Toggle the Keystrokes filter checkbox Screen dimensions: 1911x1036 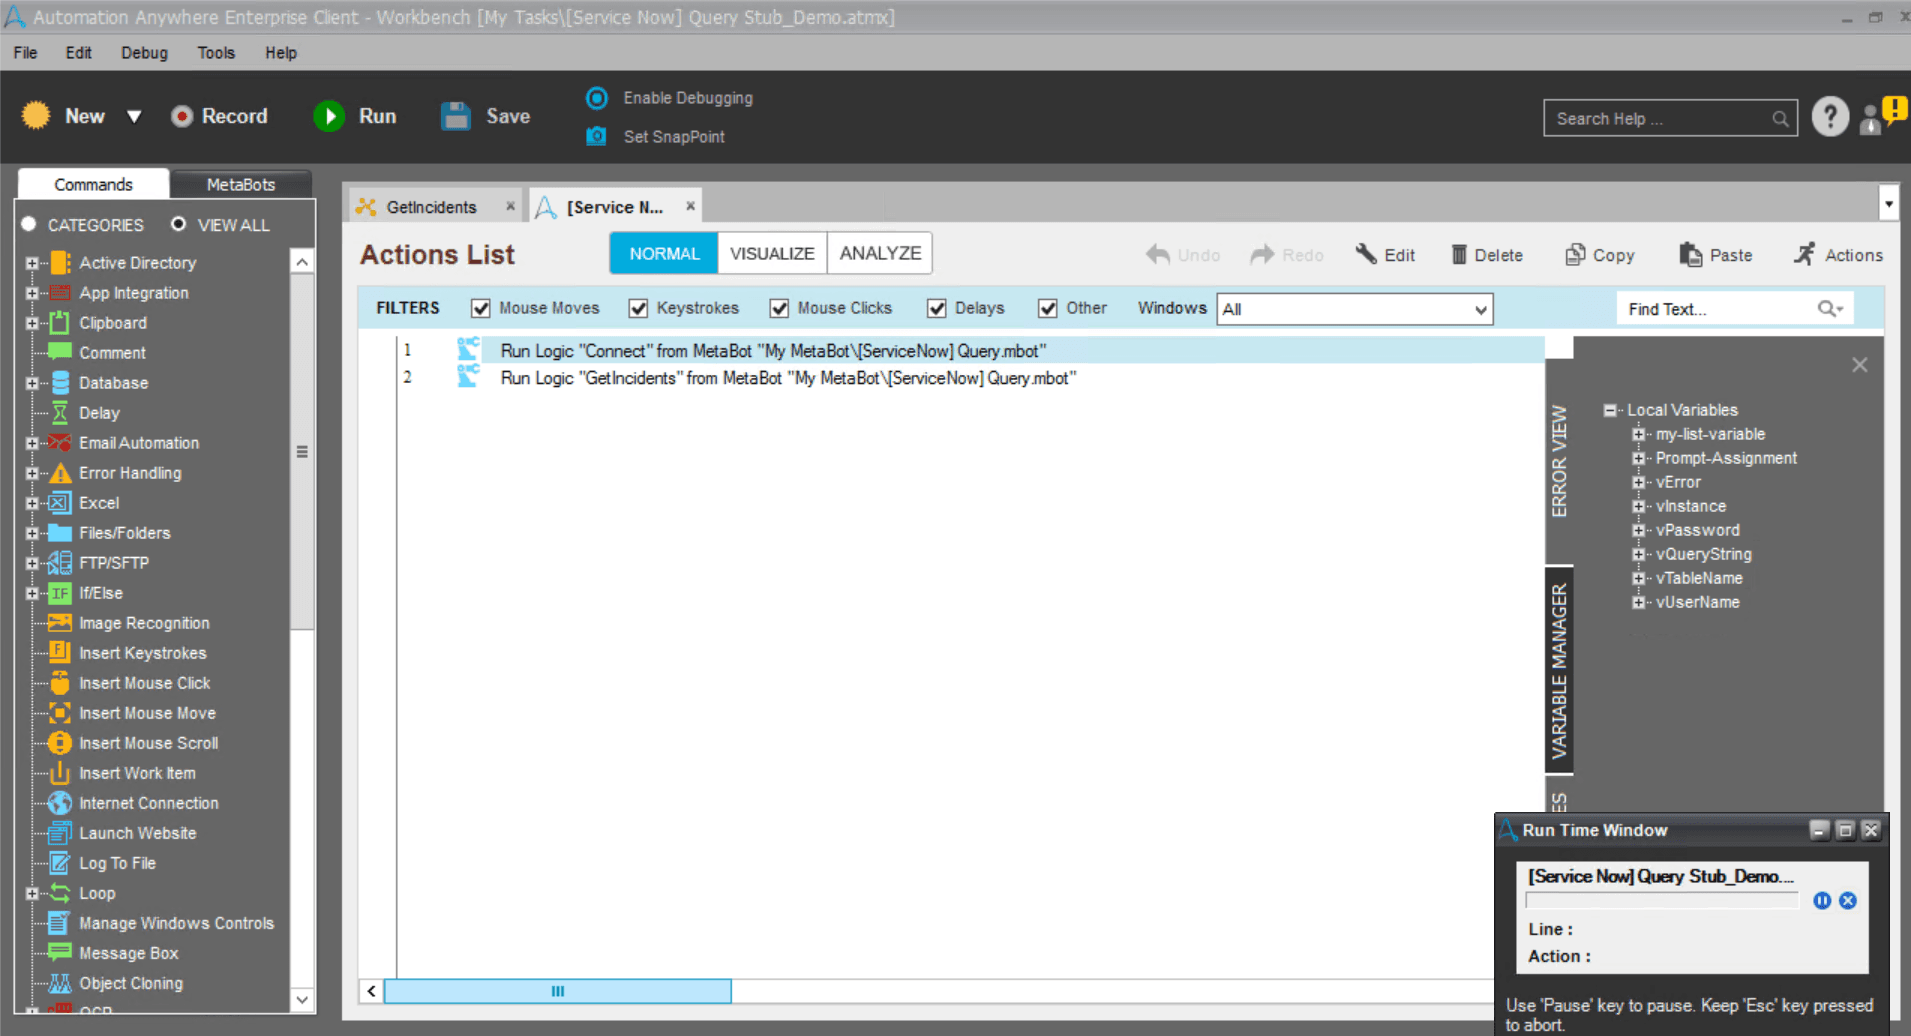tap(638, 308)
